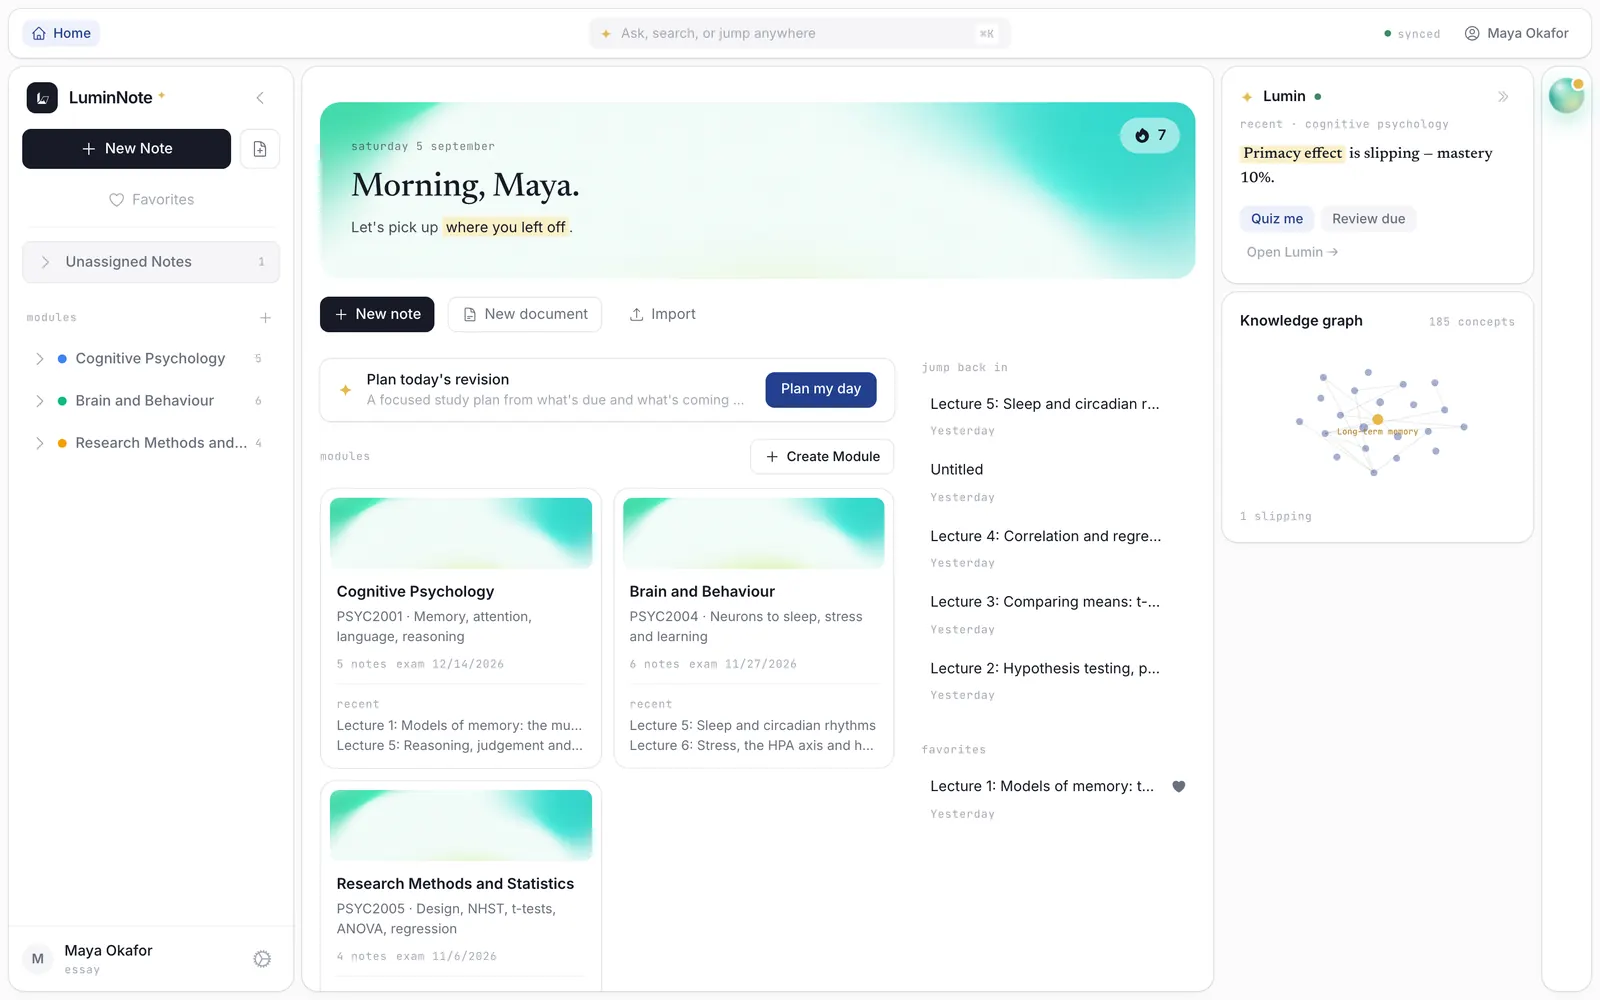Open the Brain and Behaviour module card

point(754,628)
